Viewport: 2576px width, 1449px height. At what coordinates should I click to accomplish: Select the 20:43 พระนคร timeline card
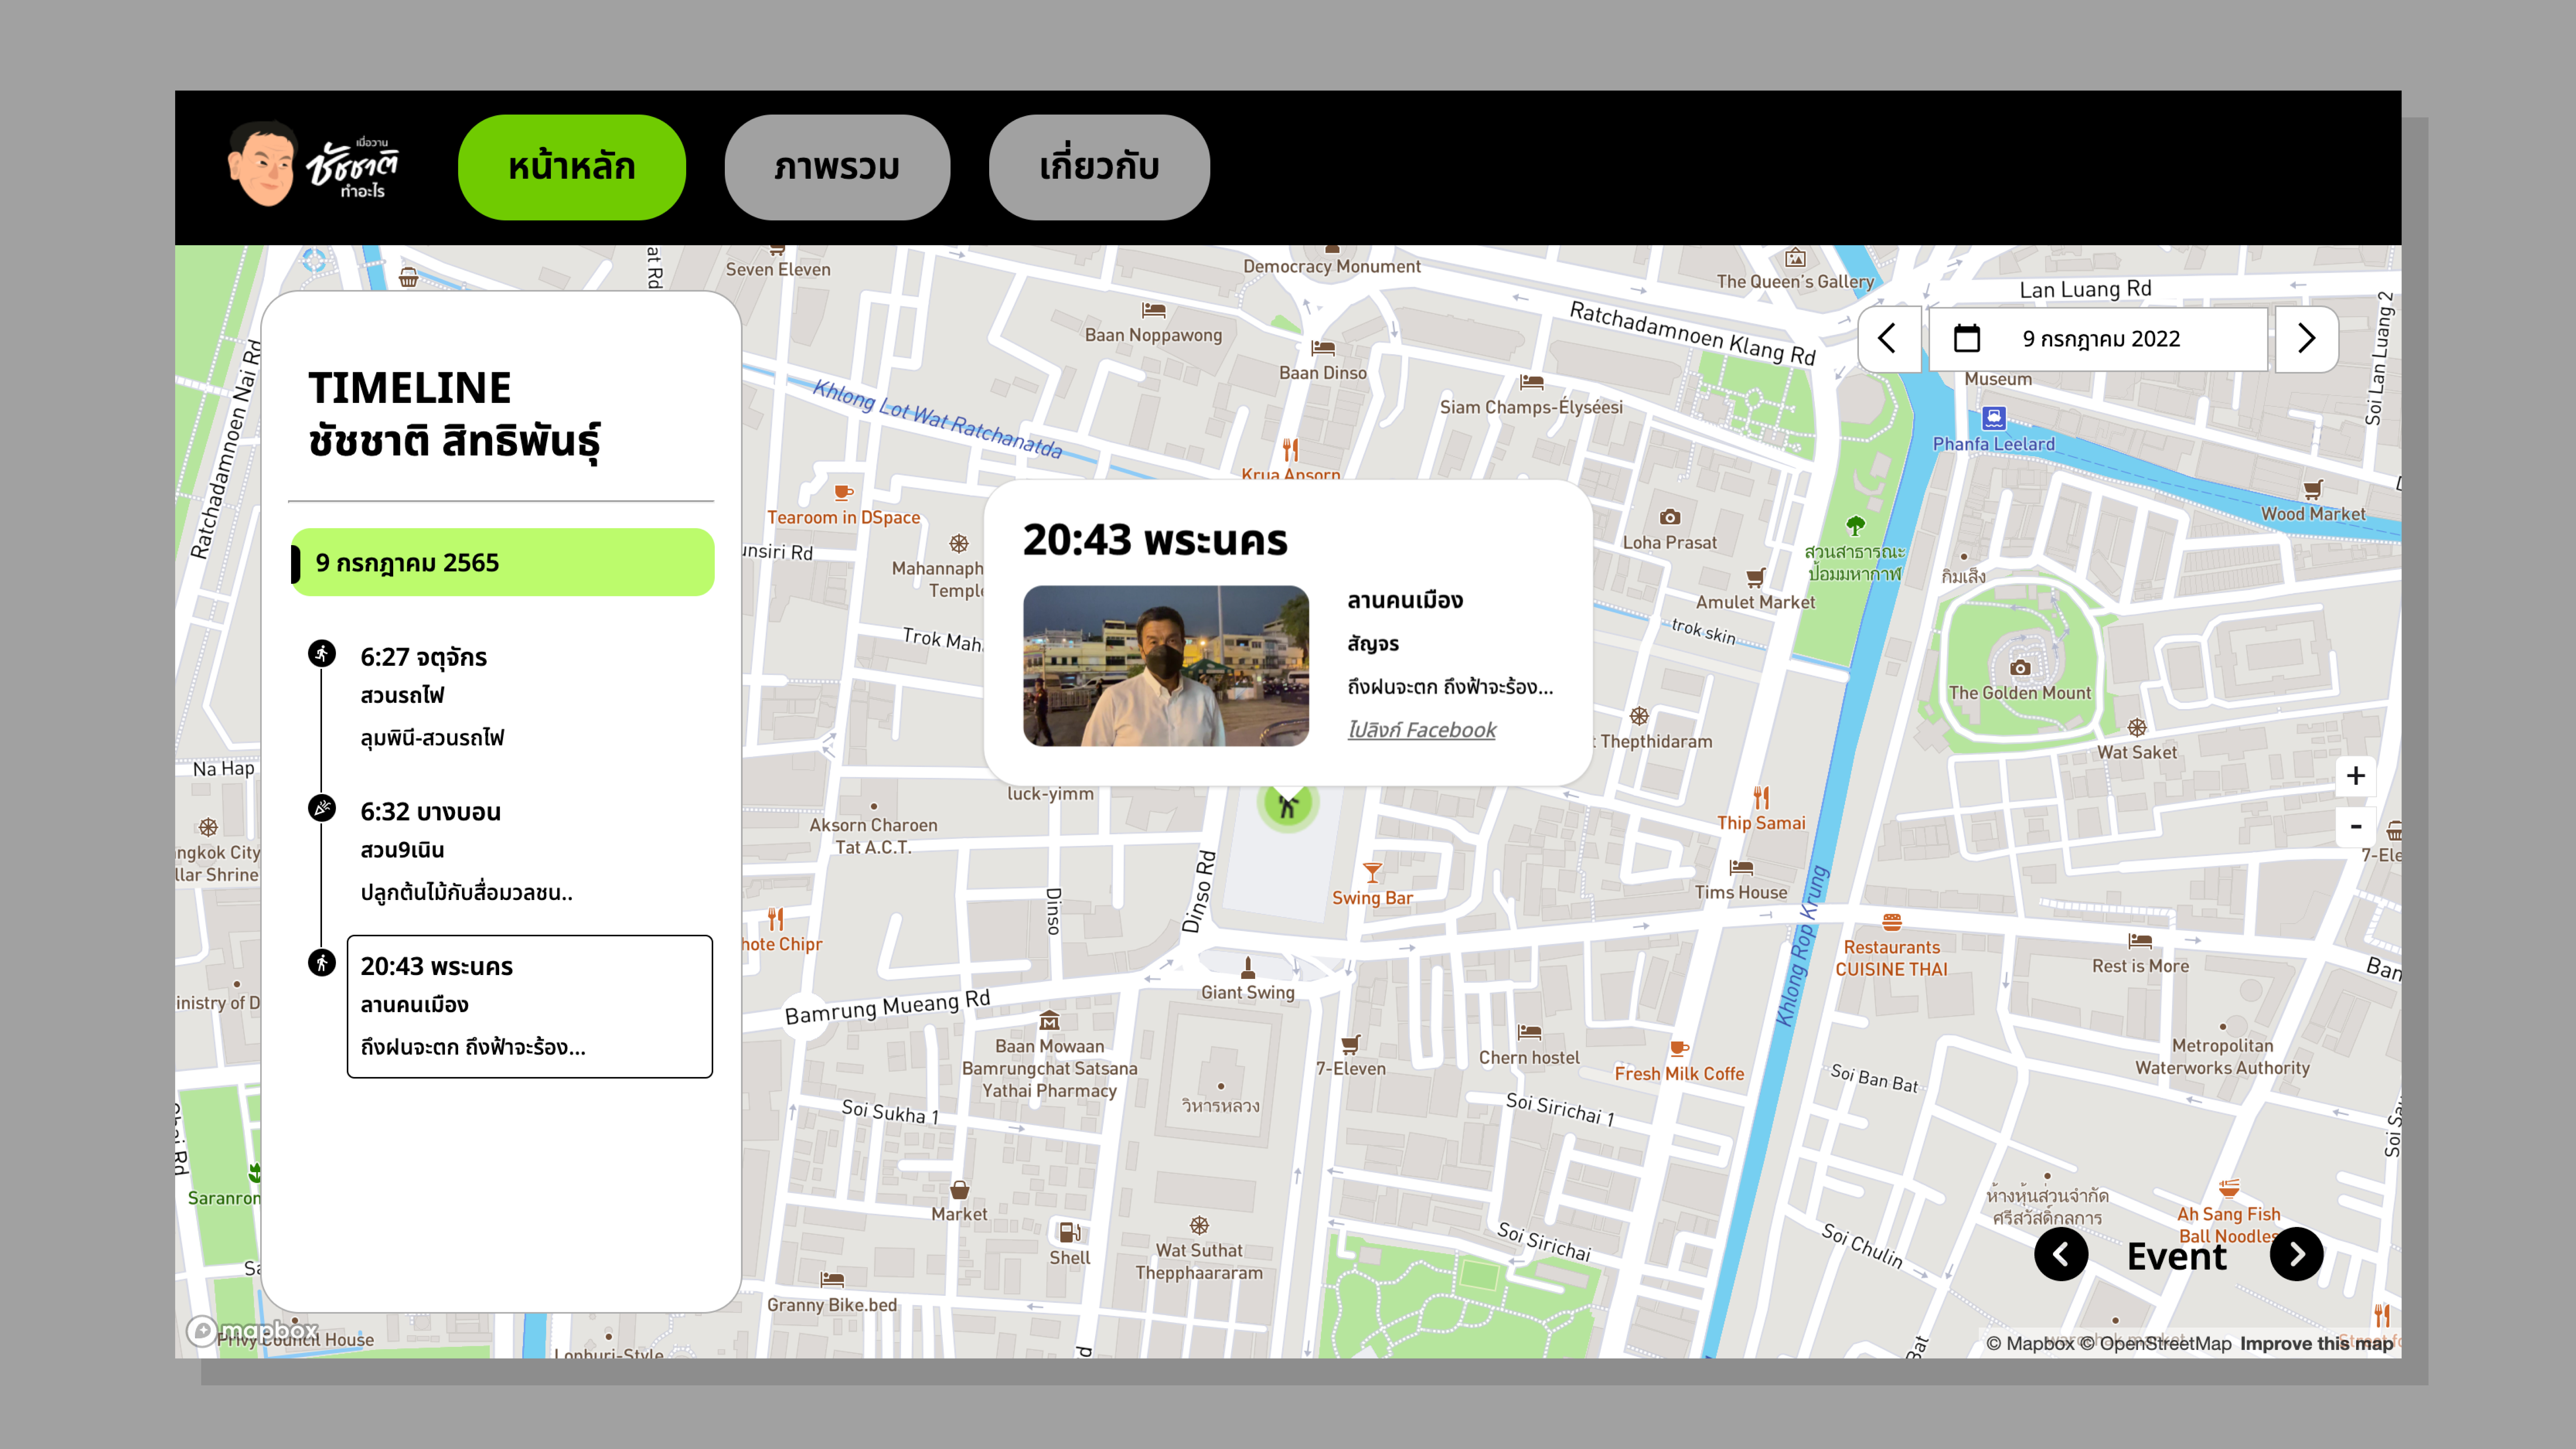530,1007
